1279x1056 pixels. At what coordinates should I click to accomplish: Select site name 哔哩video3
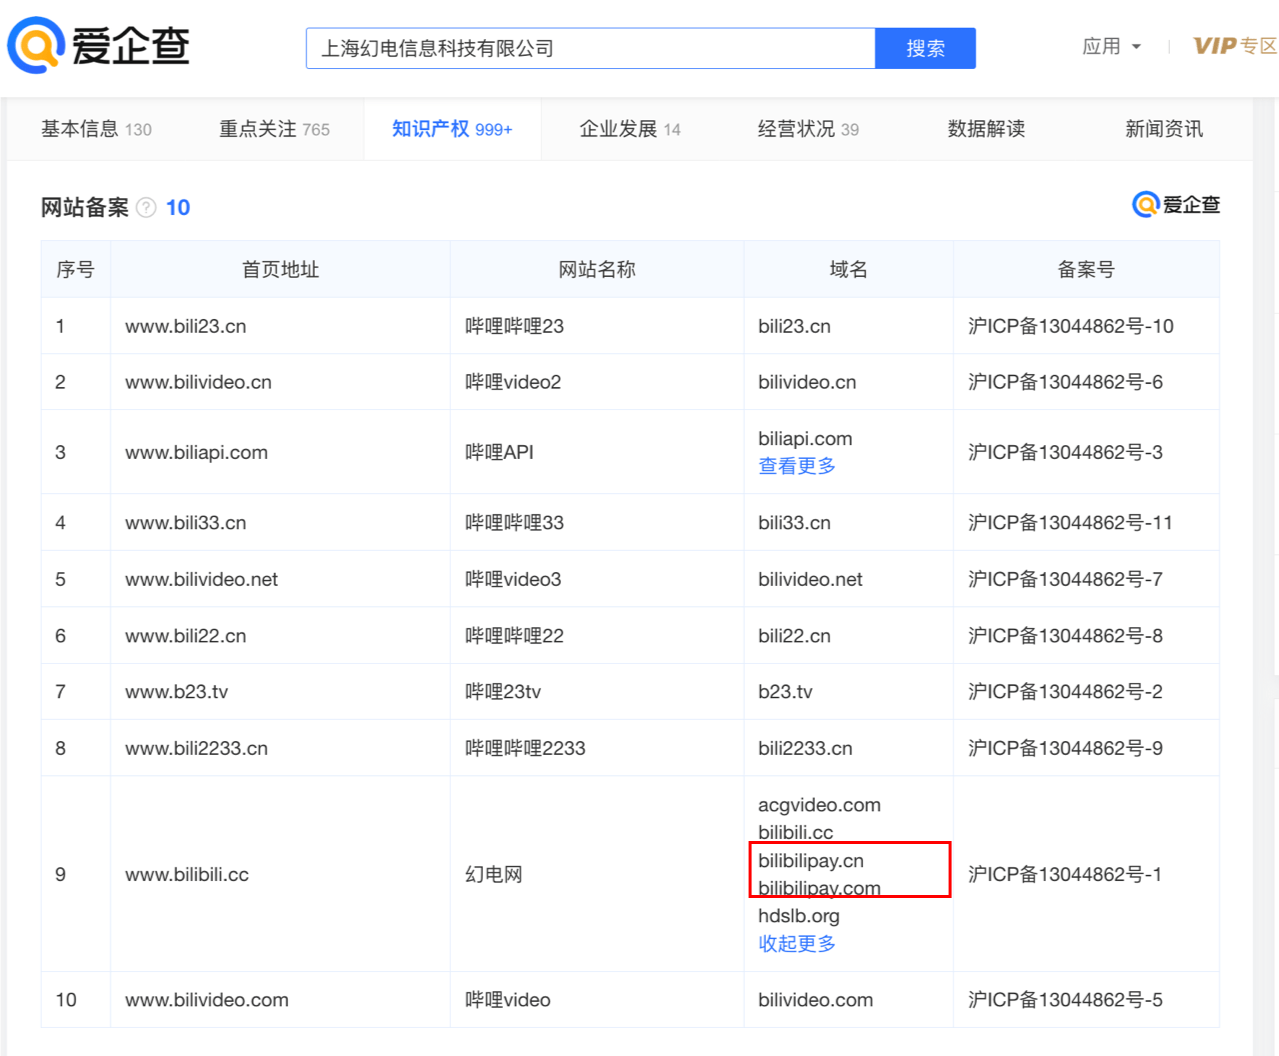(x=513, y=579)
